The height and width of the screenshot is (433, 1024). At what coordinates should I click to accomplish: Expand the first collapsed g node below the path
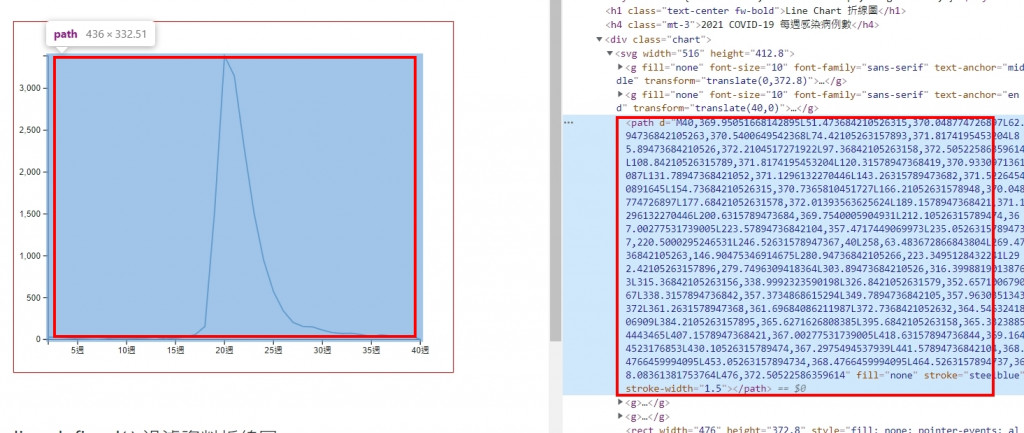(620, 402)
